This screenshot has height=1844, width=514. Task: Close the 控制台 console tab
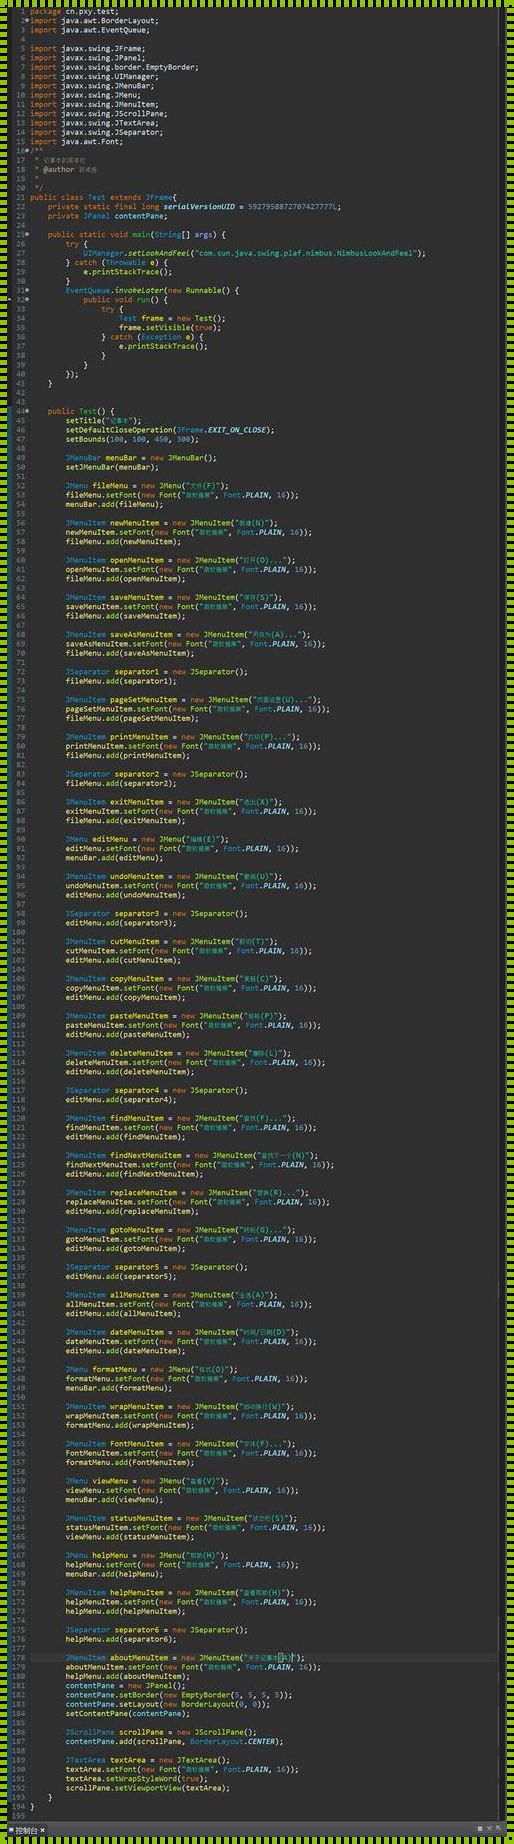pyautogui.click(x=43, y=1830)
